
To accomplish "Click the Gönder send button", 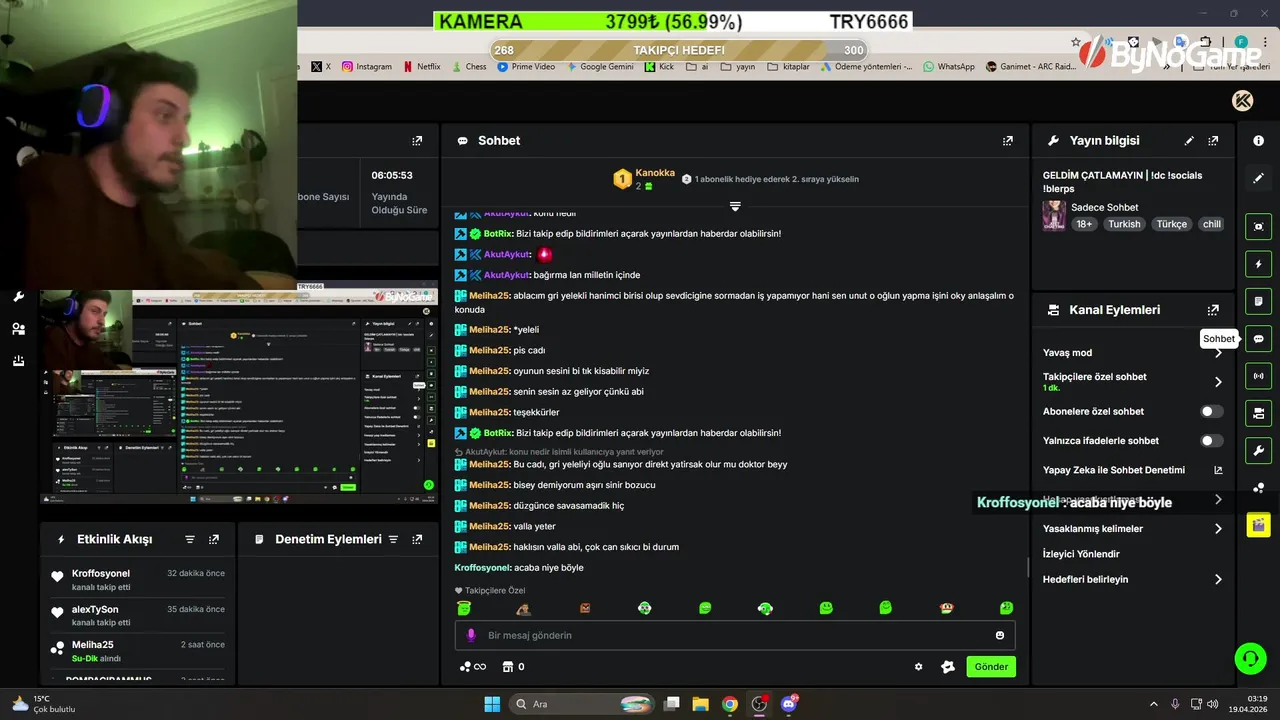I will [991, 667].
